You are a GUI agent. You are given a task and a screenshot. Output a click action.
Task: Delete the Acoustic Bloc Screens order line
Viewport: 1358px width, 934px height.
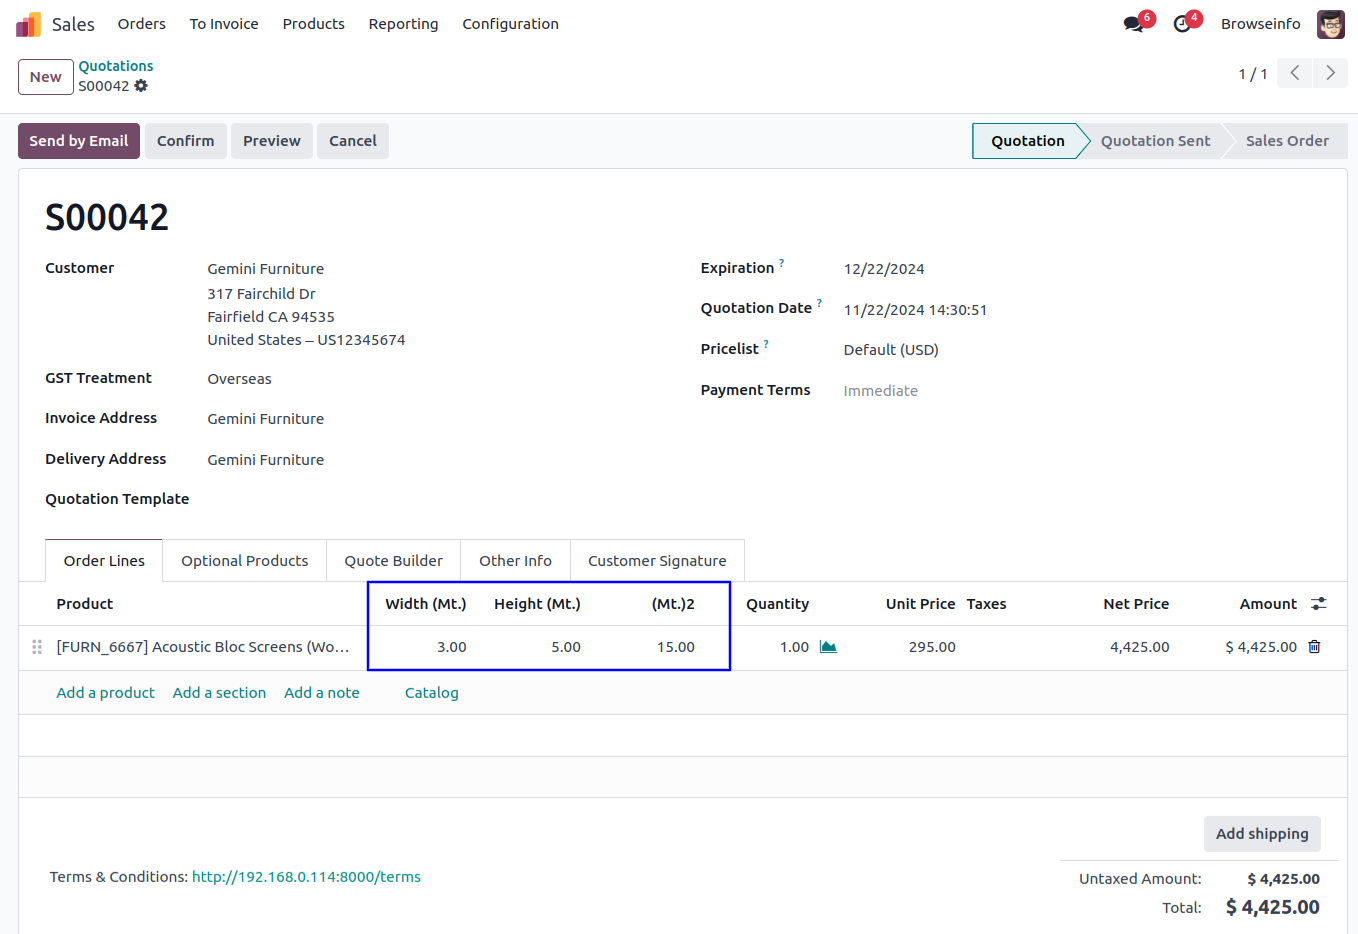click(x=1314, y=647)
